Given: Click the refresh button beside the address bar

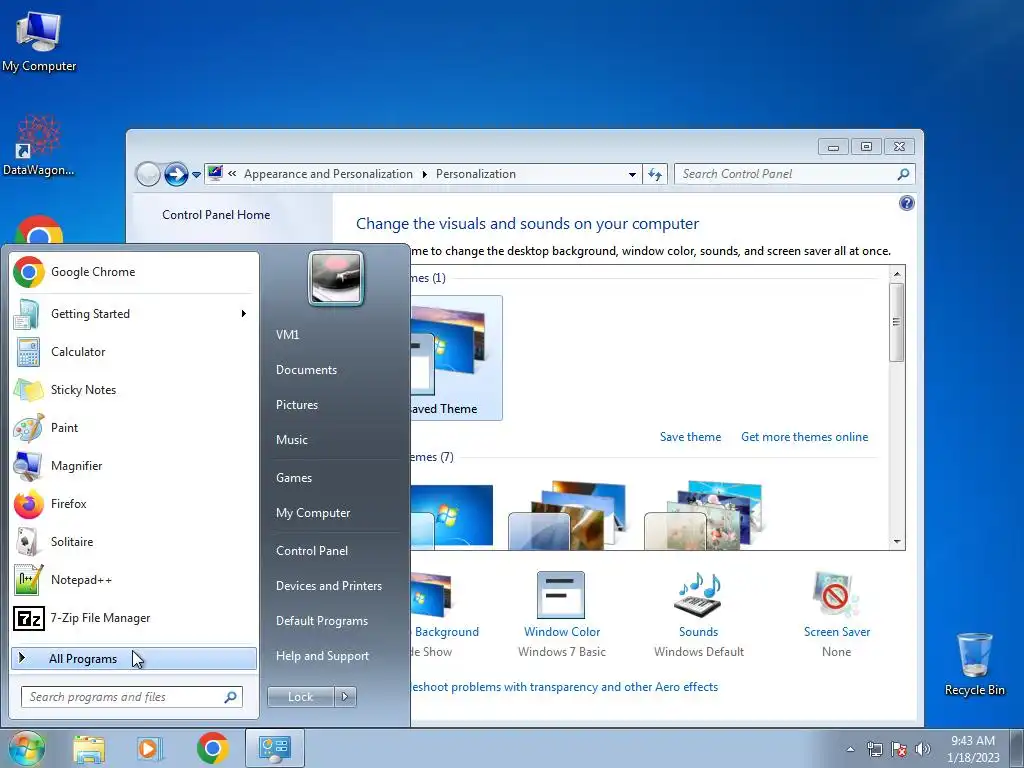Looking at the screenshot, I should click(x=655, y=174).
